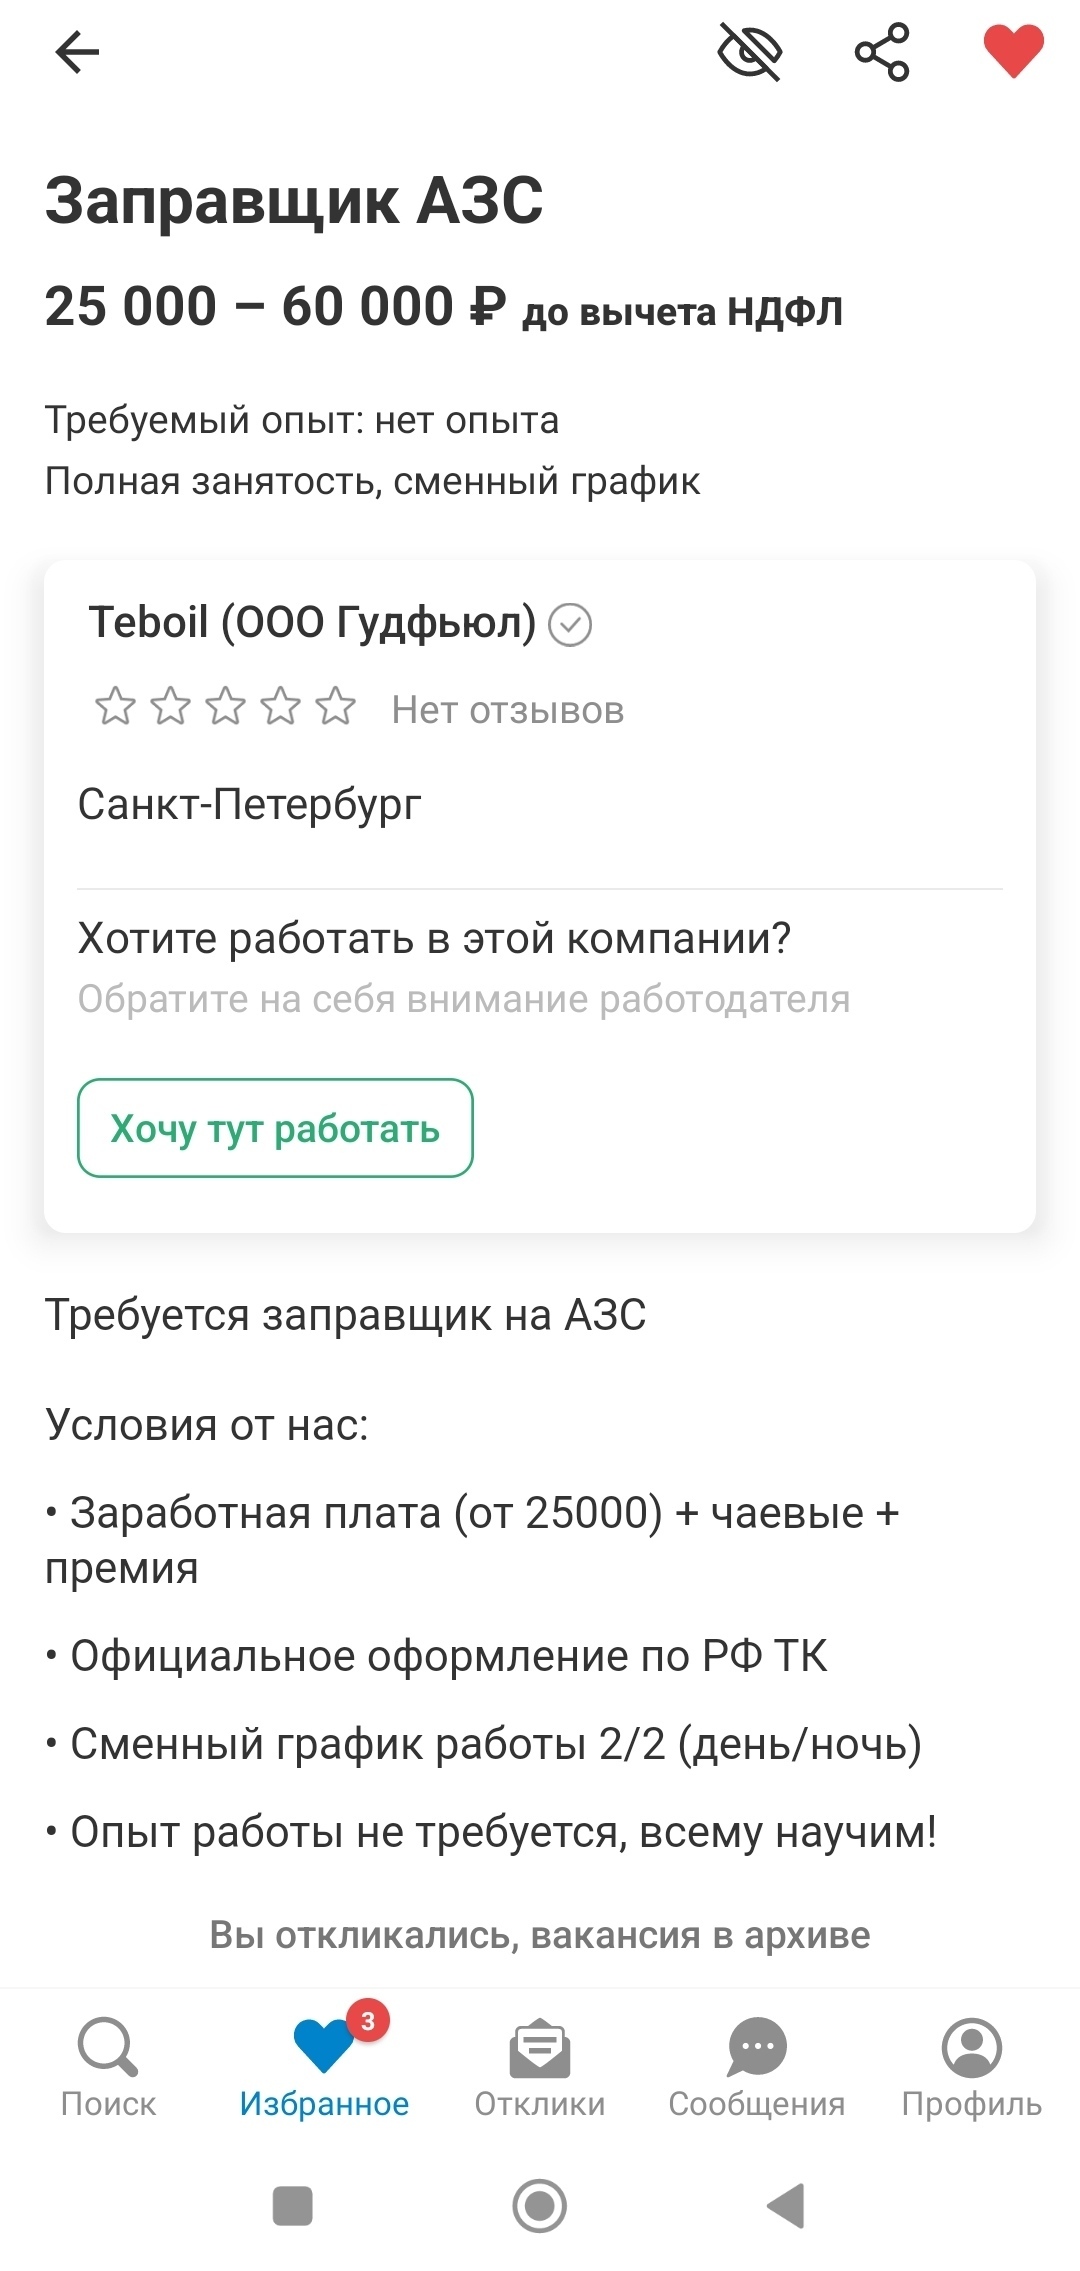Viewport: 1080px width, 2271px height.
Task: Tap the empty star rating row
Action: coord(225,707)
